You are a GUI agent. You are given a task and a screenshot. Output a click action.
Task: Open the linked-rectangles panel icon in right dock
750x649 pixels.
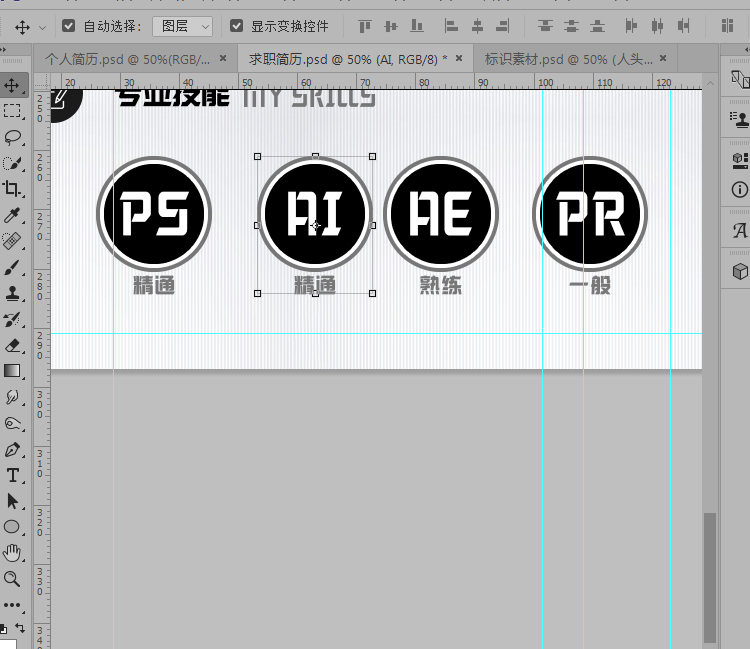pos(739,79)
